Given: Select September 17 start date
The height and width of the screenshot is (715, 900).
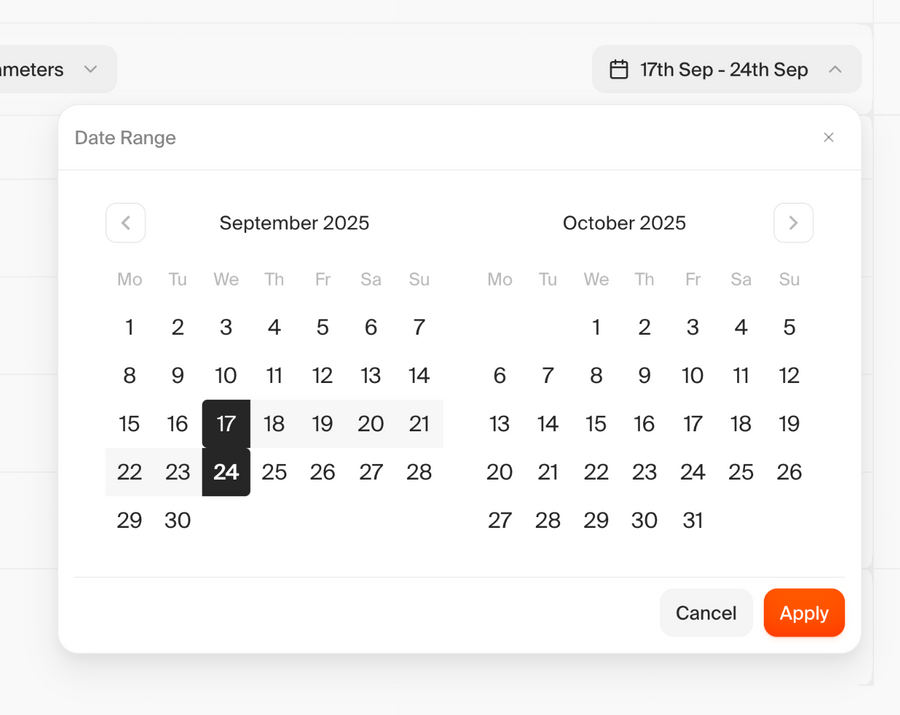Looking at the screenshot, I should click(x=226, y=424).
